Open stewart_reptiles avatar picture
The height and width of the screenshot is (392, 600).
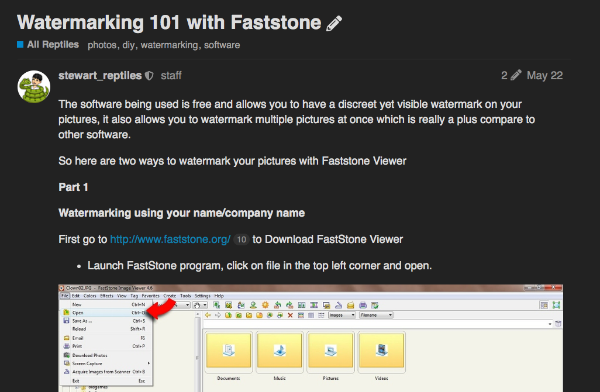(x=34, y=87)
